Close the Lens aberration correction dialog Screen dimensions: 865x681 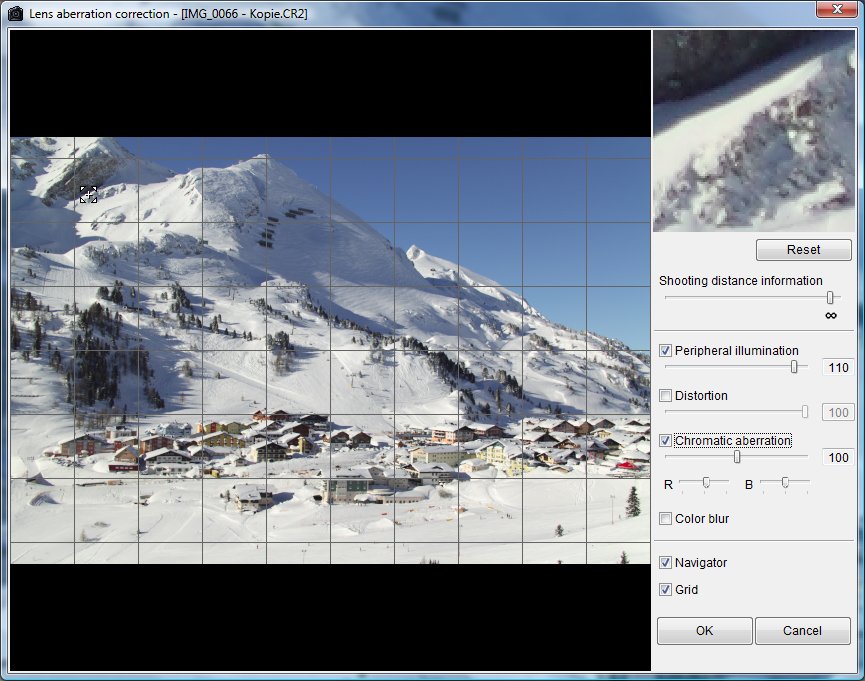click(x=835, y=10)
